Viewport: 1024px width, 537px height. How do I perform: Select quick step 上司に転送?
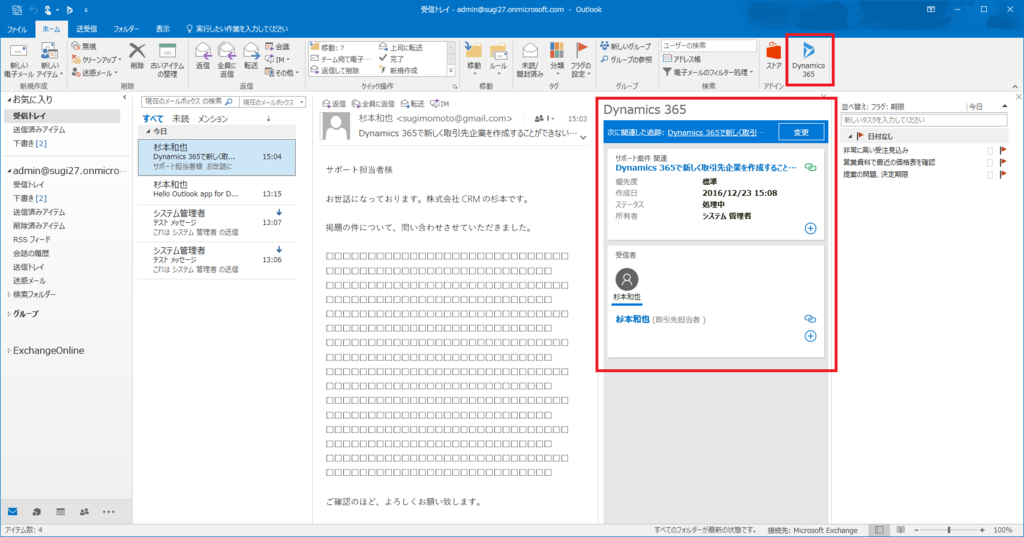(401, 48)
